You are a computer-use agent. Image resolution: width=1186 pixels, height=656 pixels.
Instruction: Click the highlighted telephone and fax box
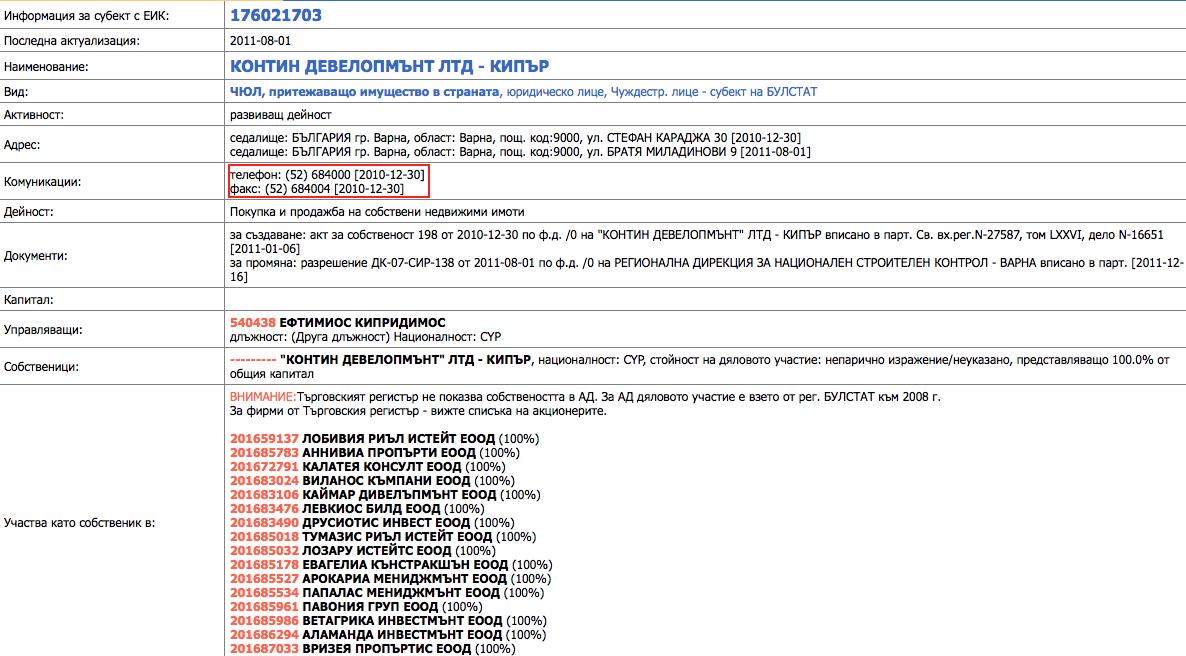pyautogui.click(x=328, y=181)
